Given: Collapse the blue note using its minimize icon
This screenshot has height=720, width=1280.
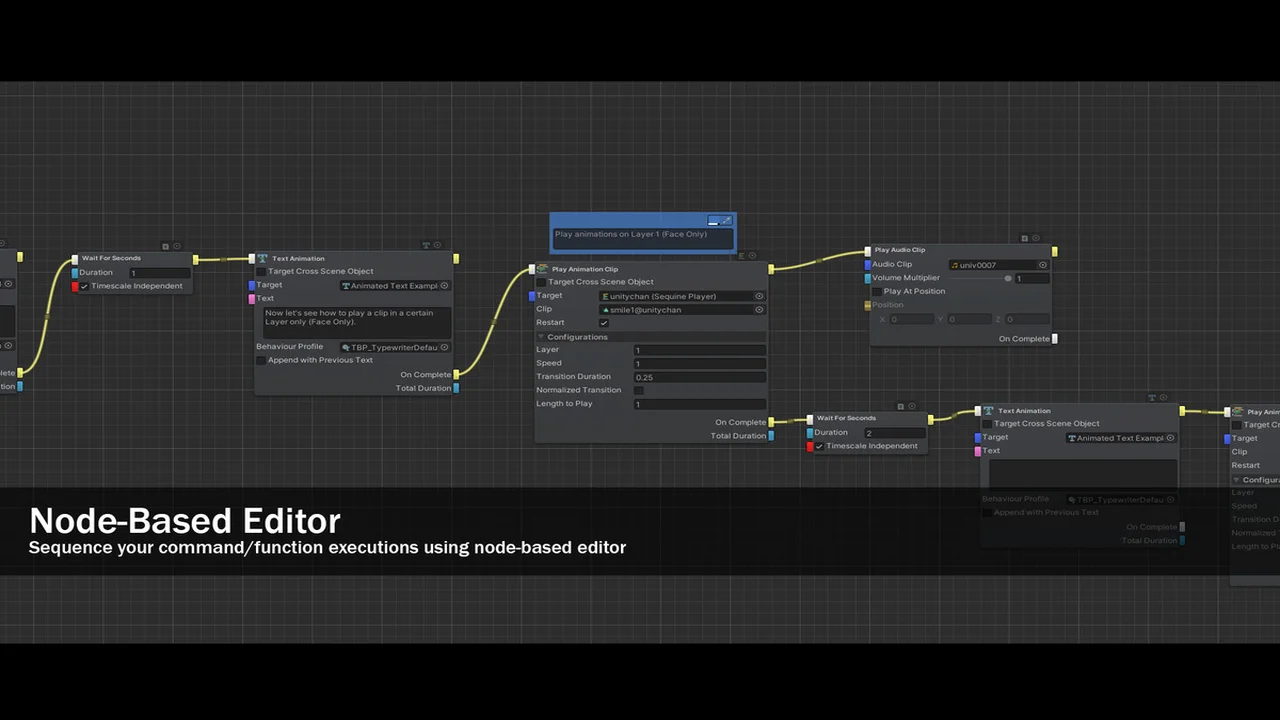Looking at the screenshot, I should [x=714, y=220].
